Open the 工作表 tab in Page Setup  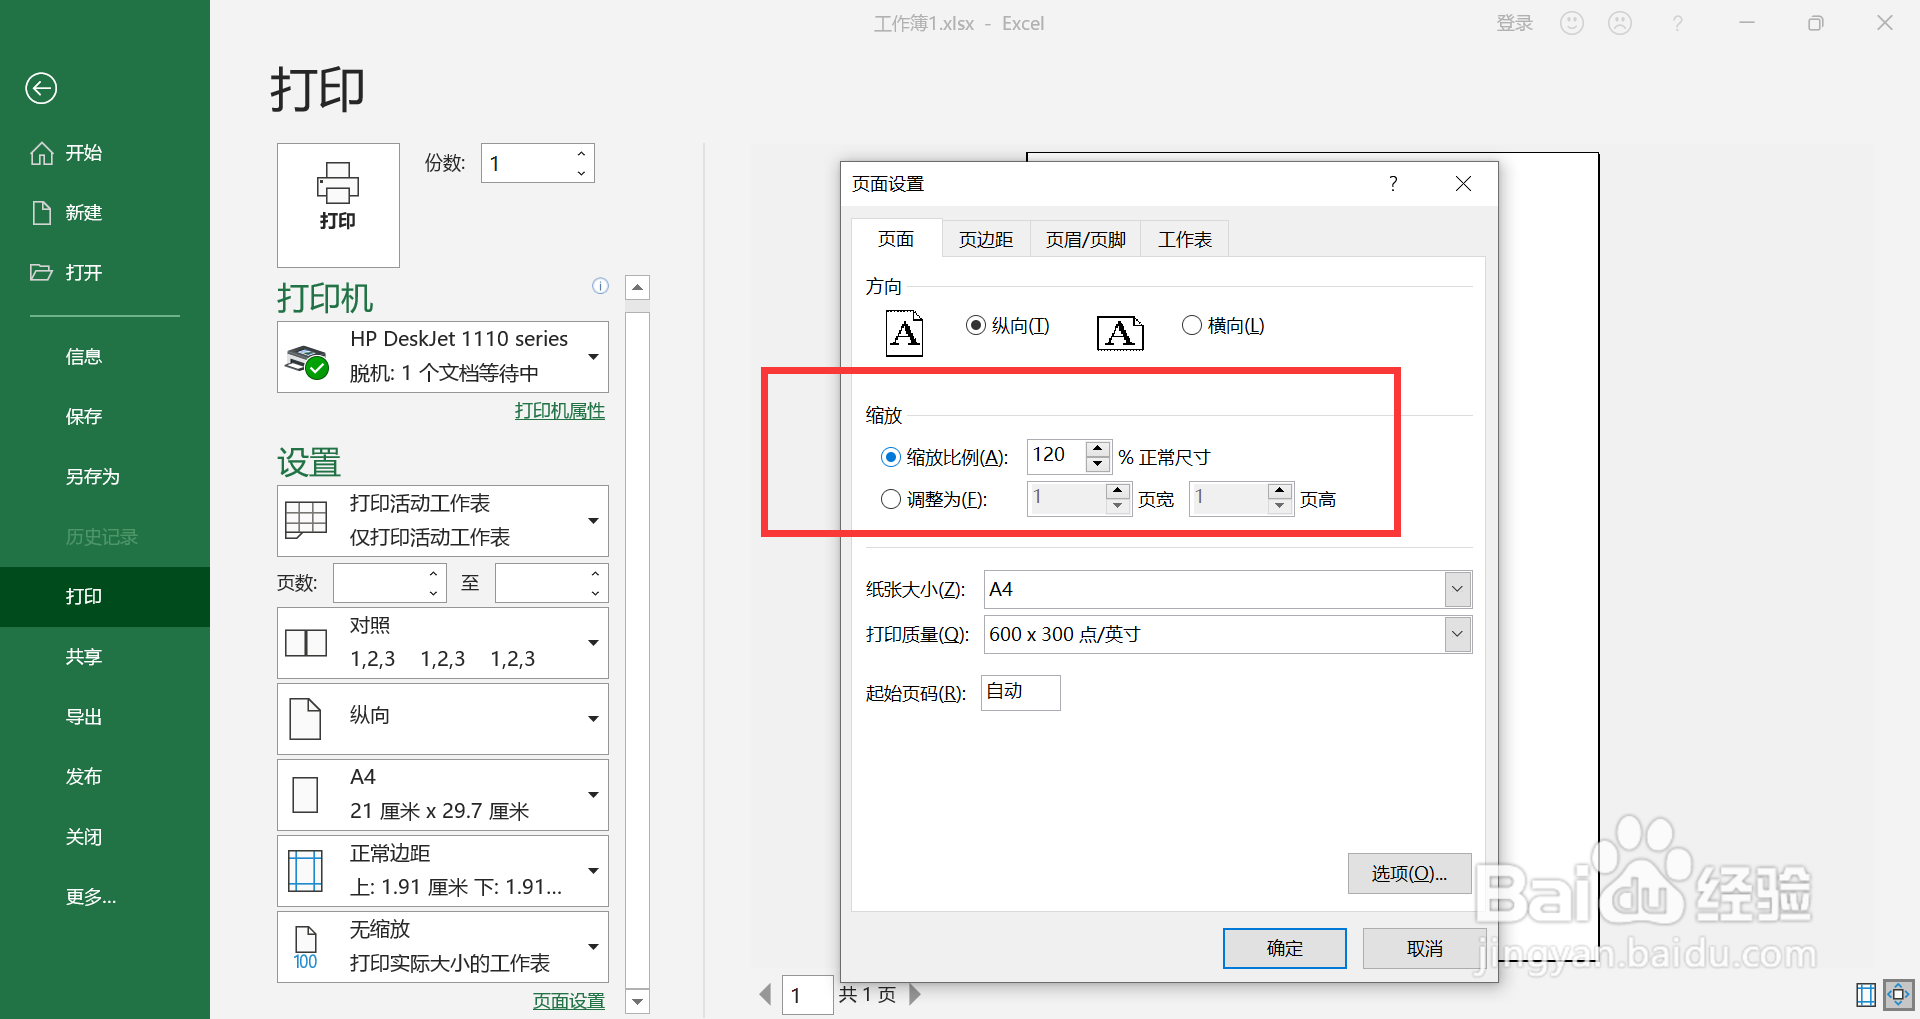1183,238
